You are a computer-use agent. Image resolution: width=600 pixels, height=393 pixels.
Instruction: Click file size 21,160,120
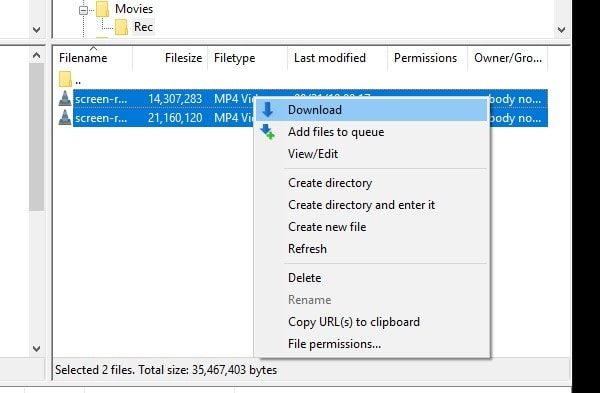[x=175, y=117]
